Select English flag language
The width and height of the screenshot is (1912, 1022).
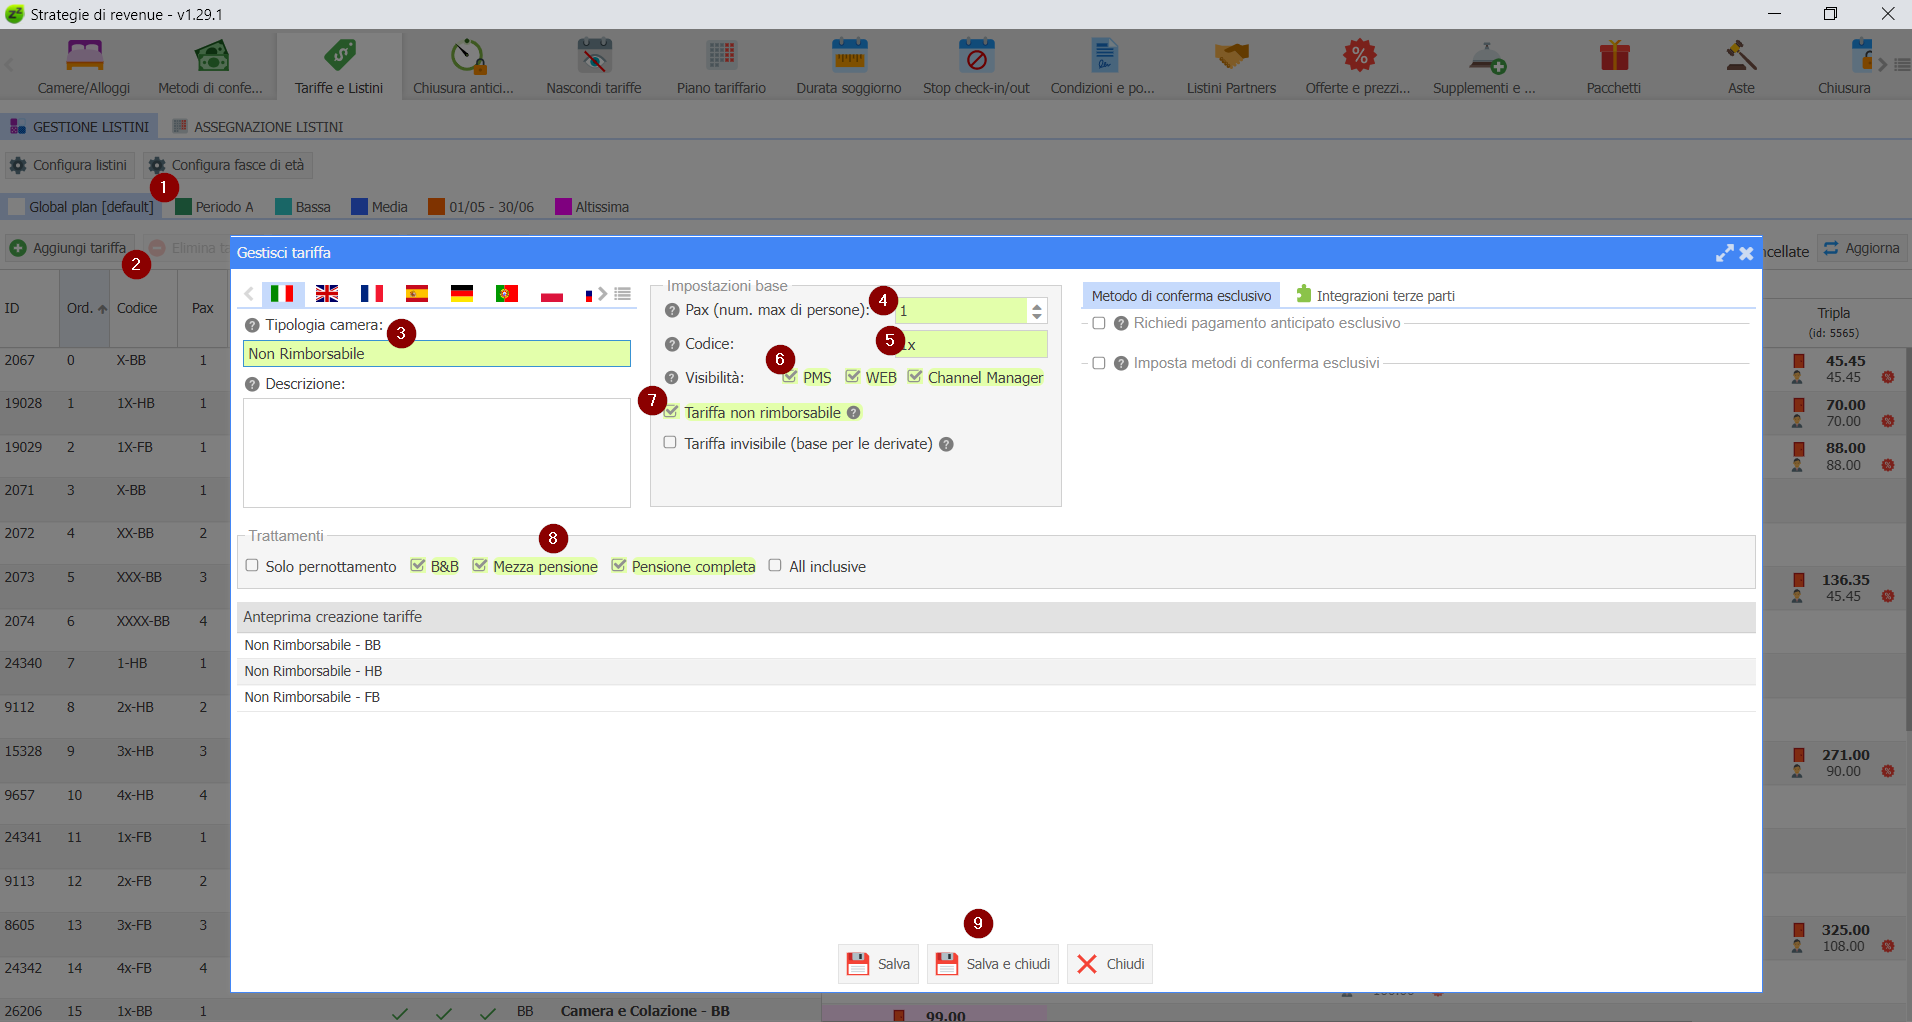(x=327, y=294)
